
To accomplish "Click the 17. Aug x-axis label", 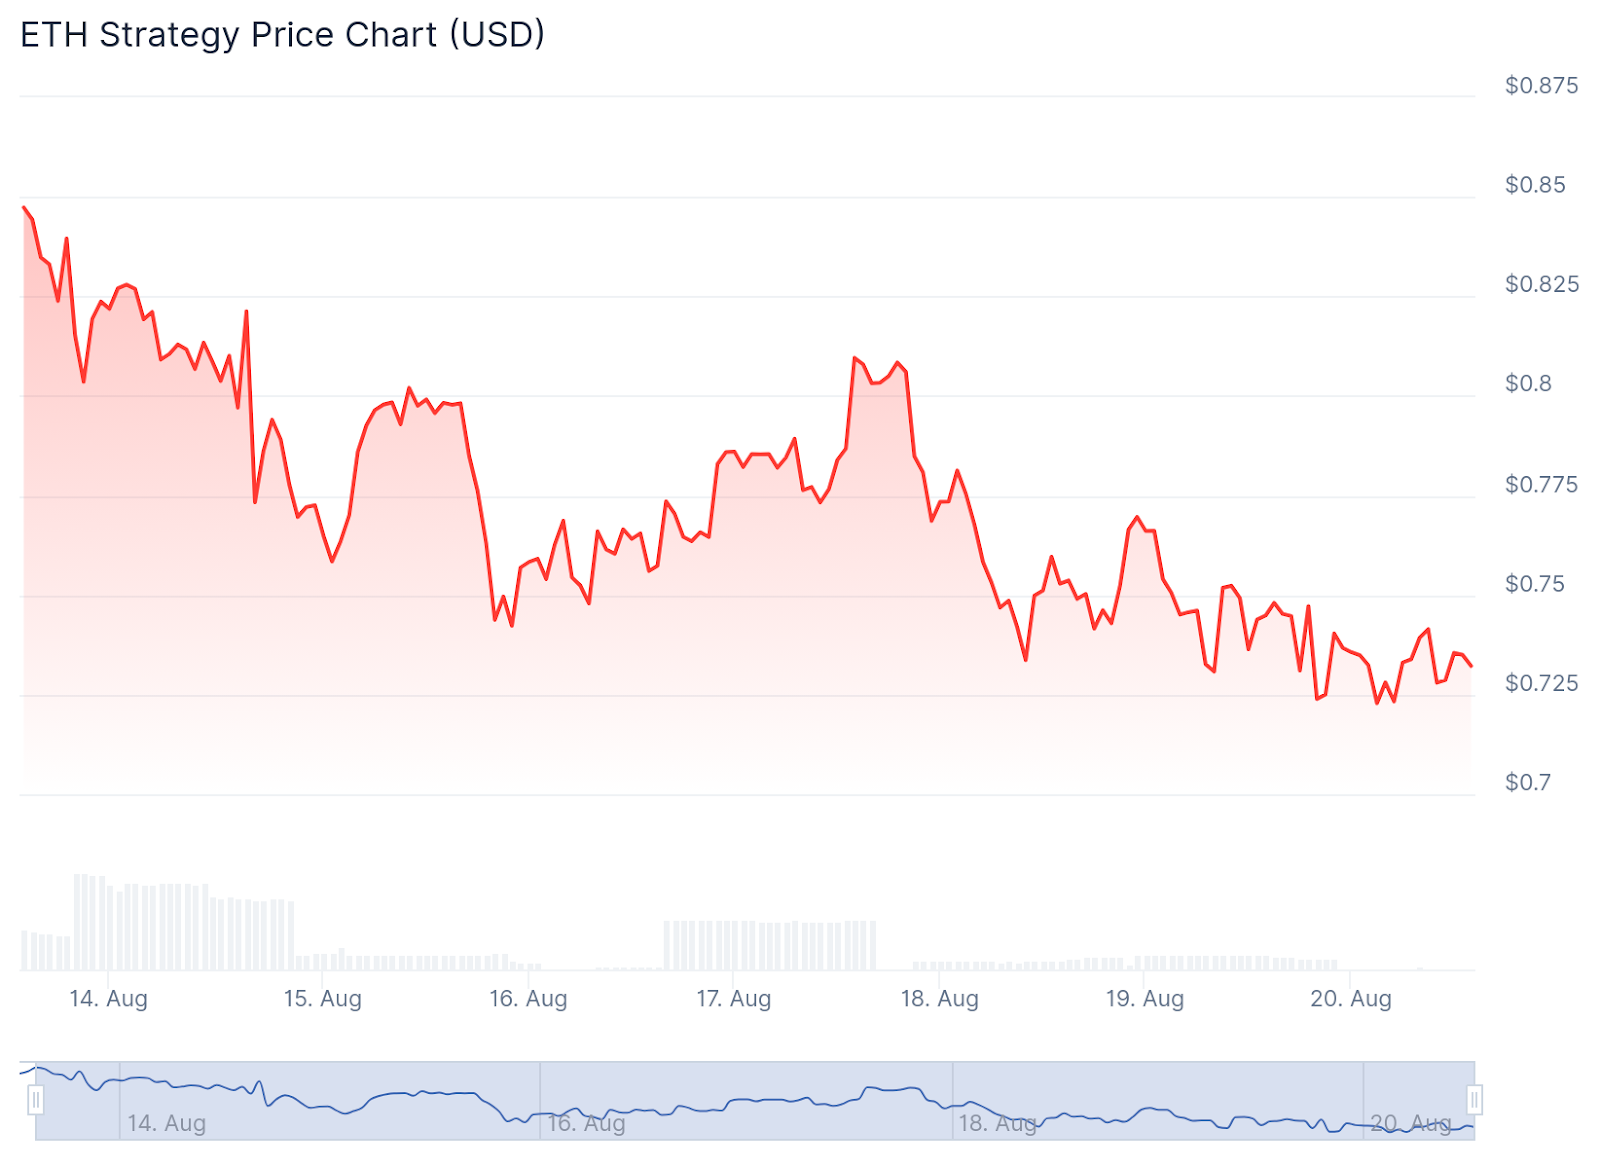I will pos(734,998).
